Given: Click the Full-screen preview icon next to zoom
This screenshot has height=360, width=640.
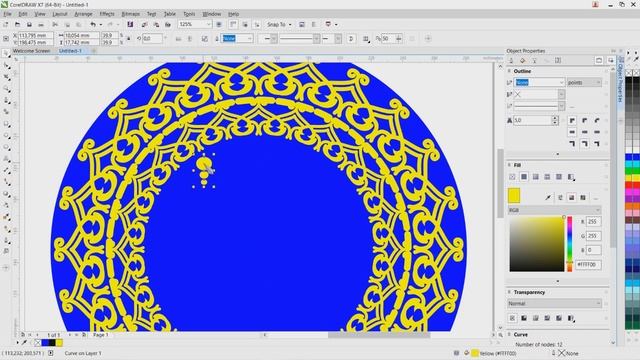Looking at the screenshot, I should click(x=219, y=24).
